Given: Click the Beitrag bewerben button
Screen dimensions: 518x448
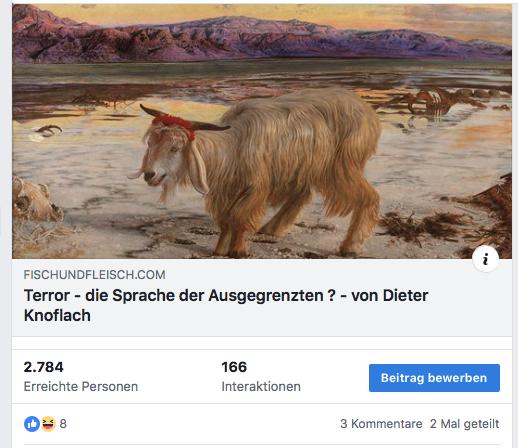Looking at the screenshot, I should (x=434, y=378).
